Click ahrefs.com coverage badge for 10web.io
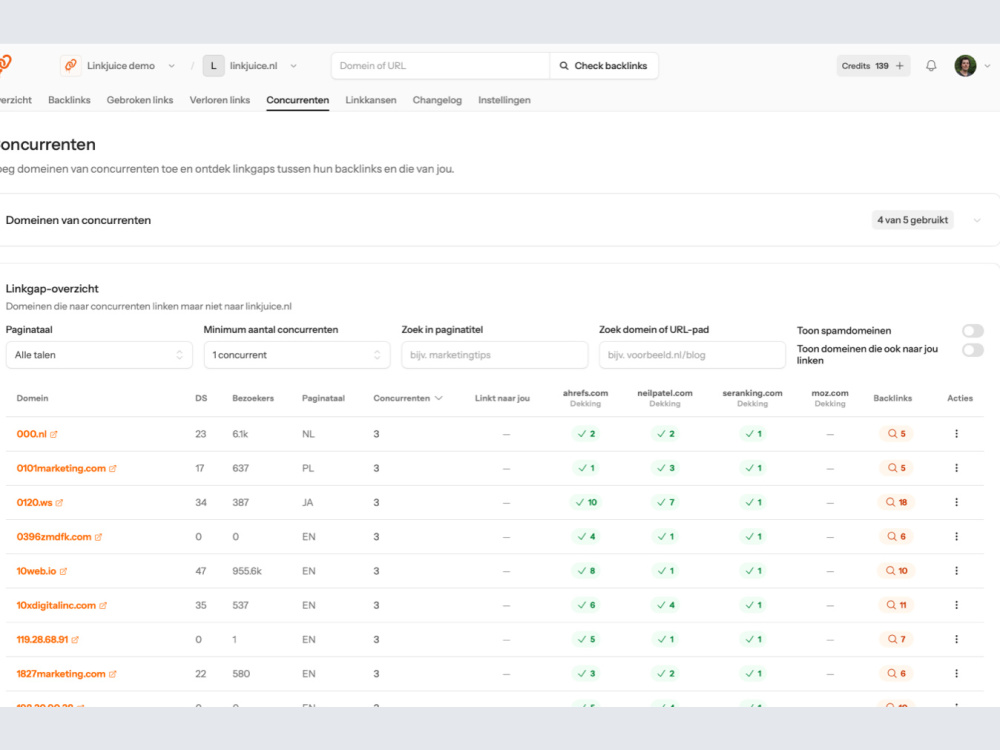 coord(587,571)
